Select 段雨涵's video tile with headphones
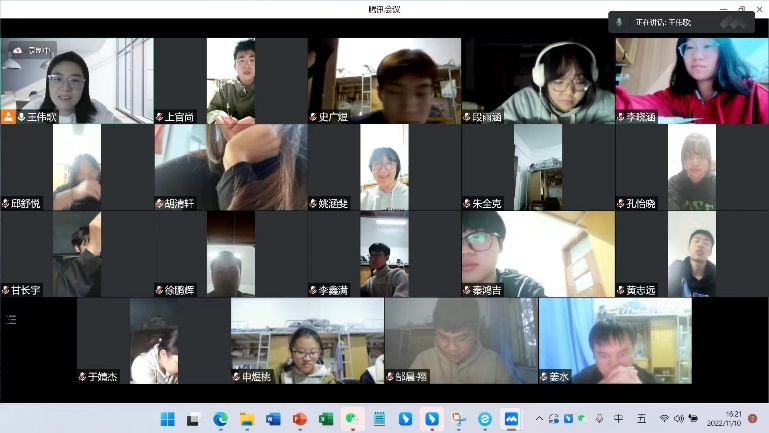The height and width of the screenshot is (433, 769). point(538,80)
